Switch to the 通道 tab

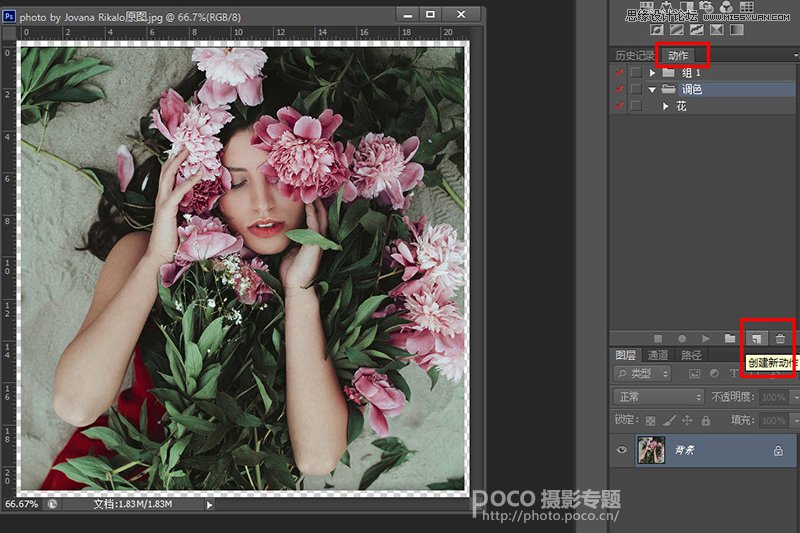[658, 355]
